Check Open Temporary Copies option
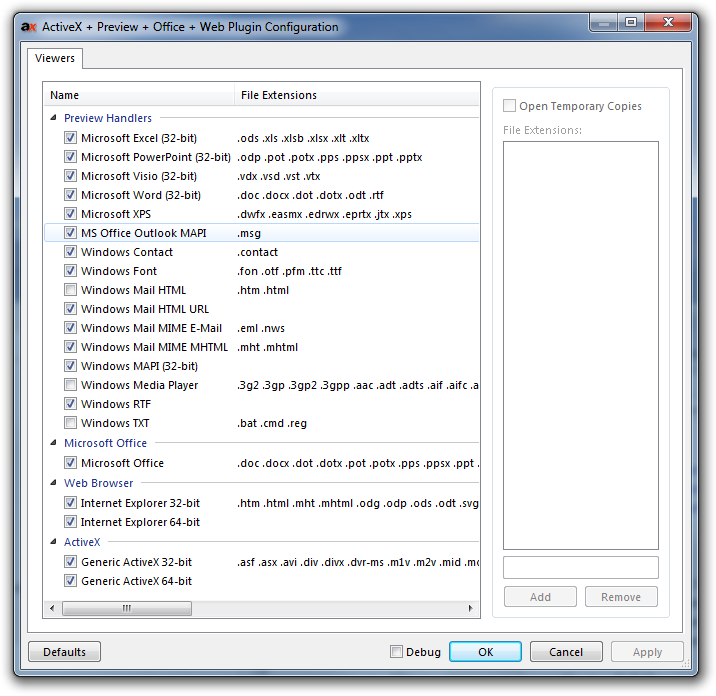The width and height of the screenshot is (716, 696). 509,105
